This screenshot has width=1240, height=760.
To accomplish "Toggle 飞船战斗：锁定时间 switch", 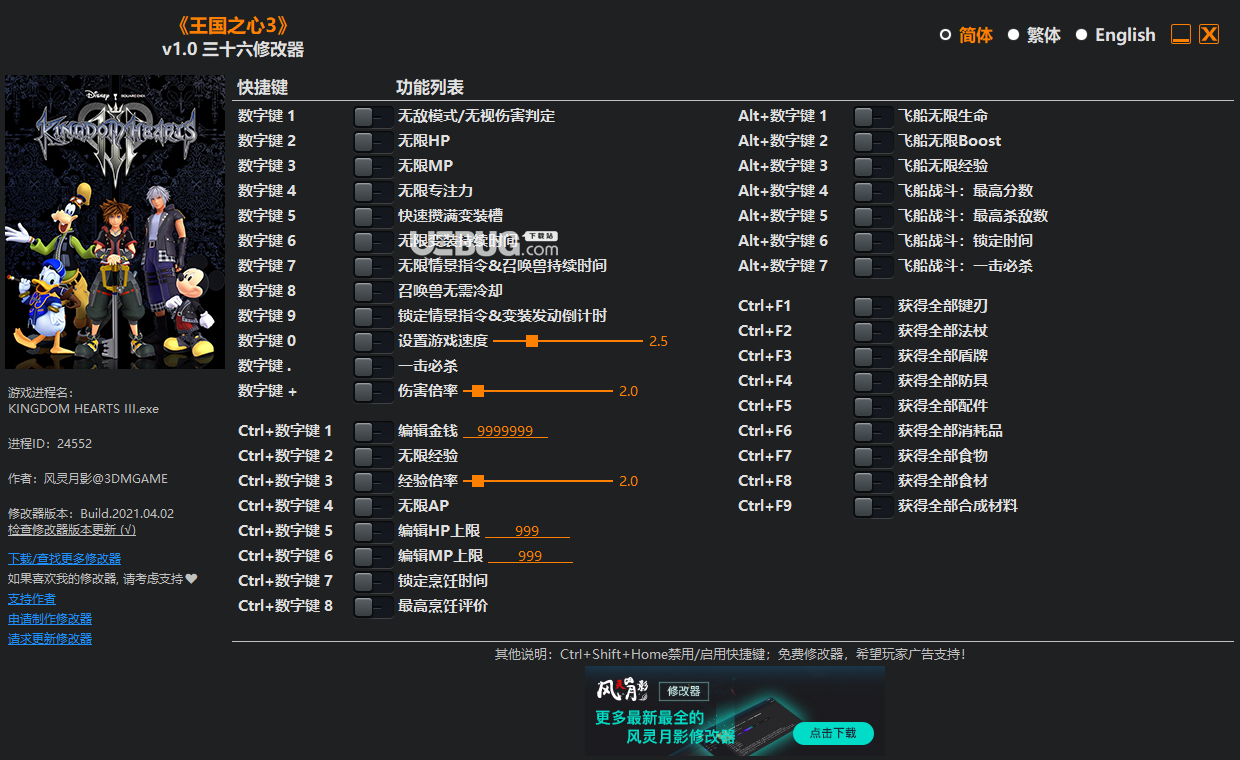I will coord(874,241).
